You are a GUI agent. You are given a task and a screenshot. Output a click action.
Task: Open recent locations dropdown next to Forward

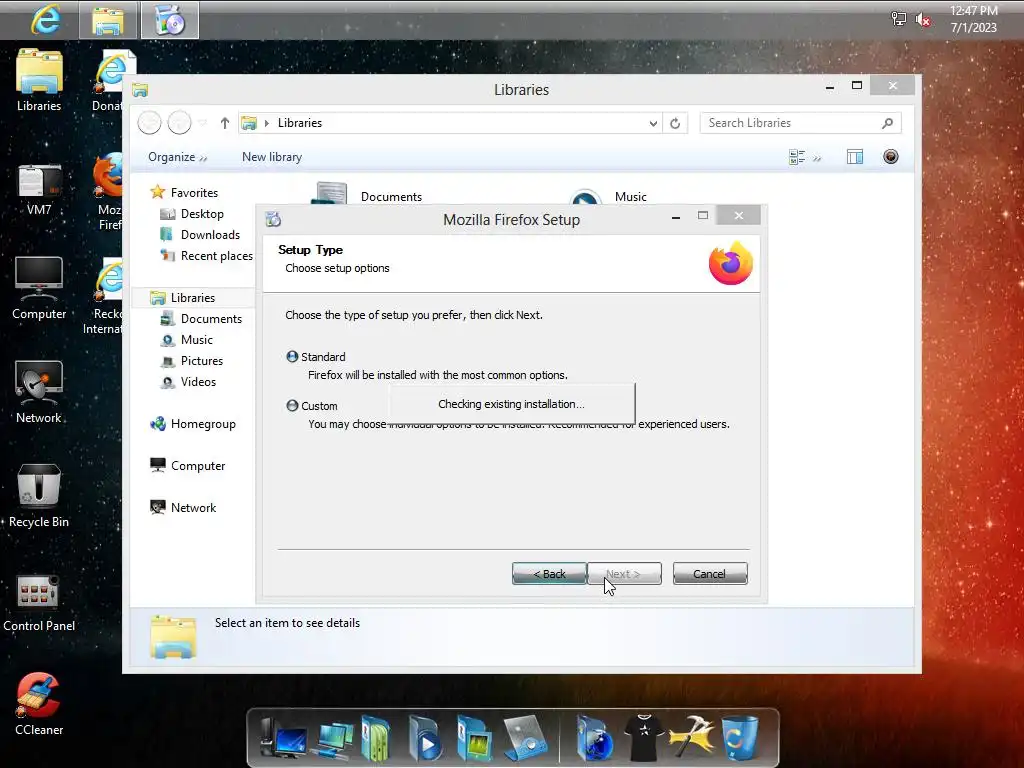click(x=202, y=123)
